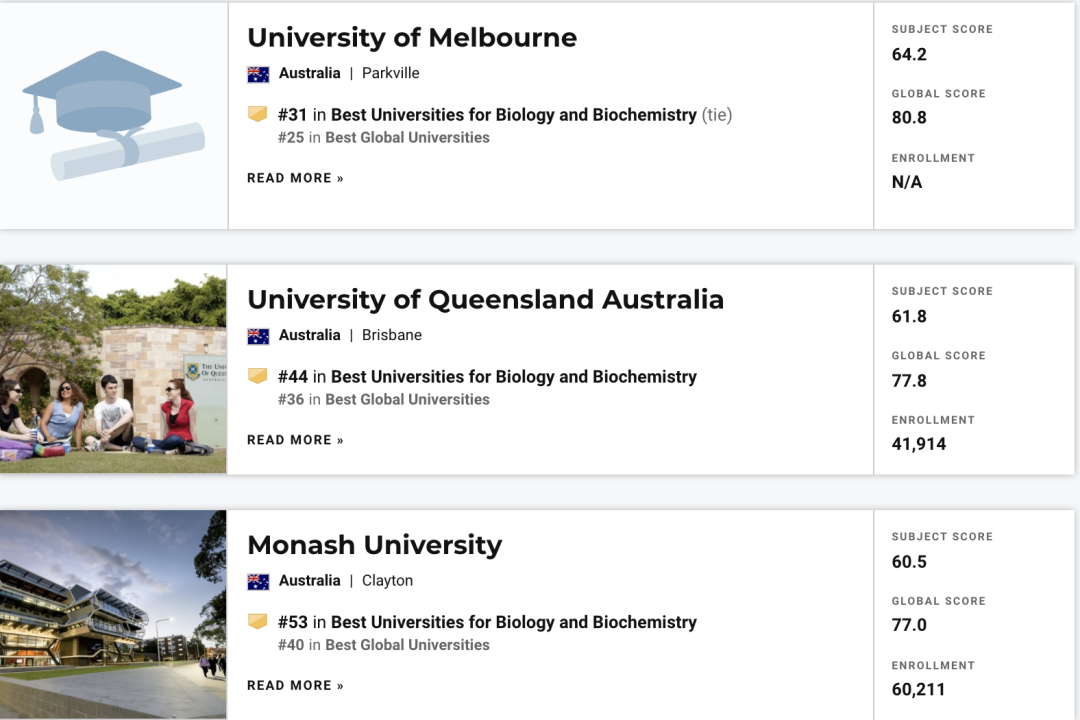This screenshot has height=720, width=1080.
Task: Click the Monash campus building photo
Action: click(113, 615)
